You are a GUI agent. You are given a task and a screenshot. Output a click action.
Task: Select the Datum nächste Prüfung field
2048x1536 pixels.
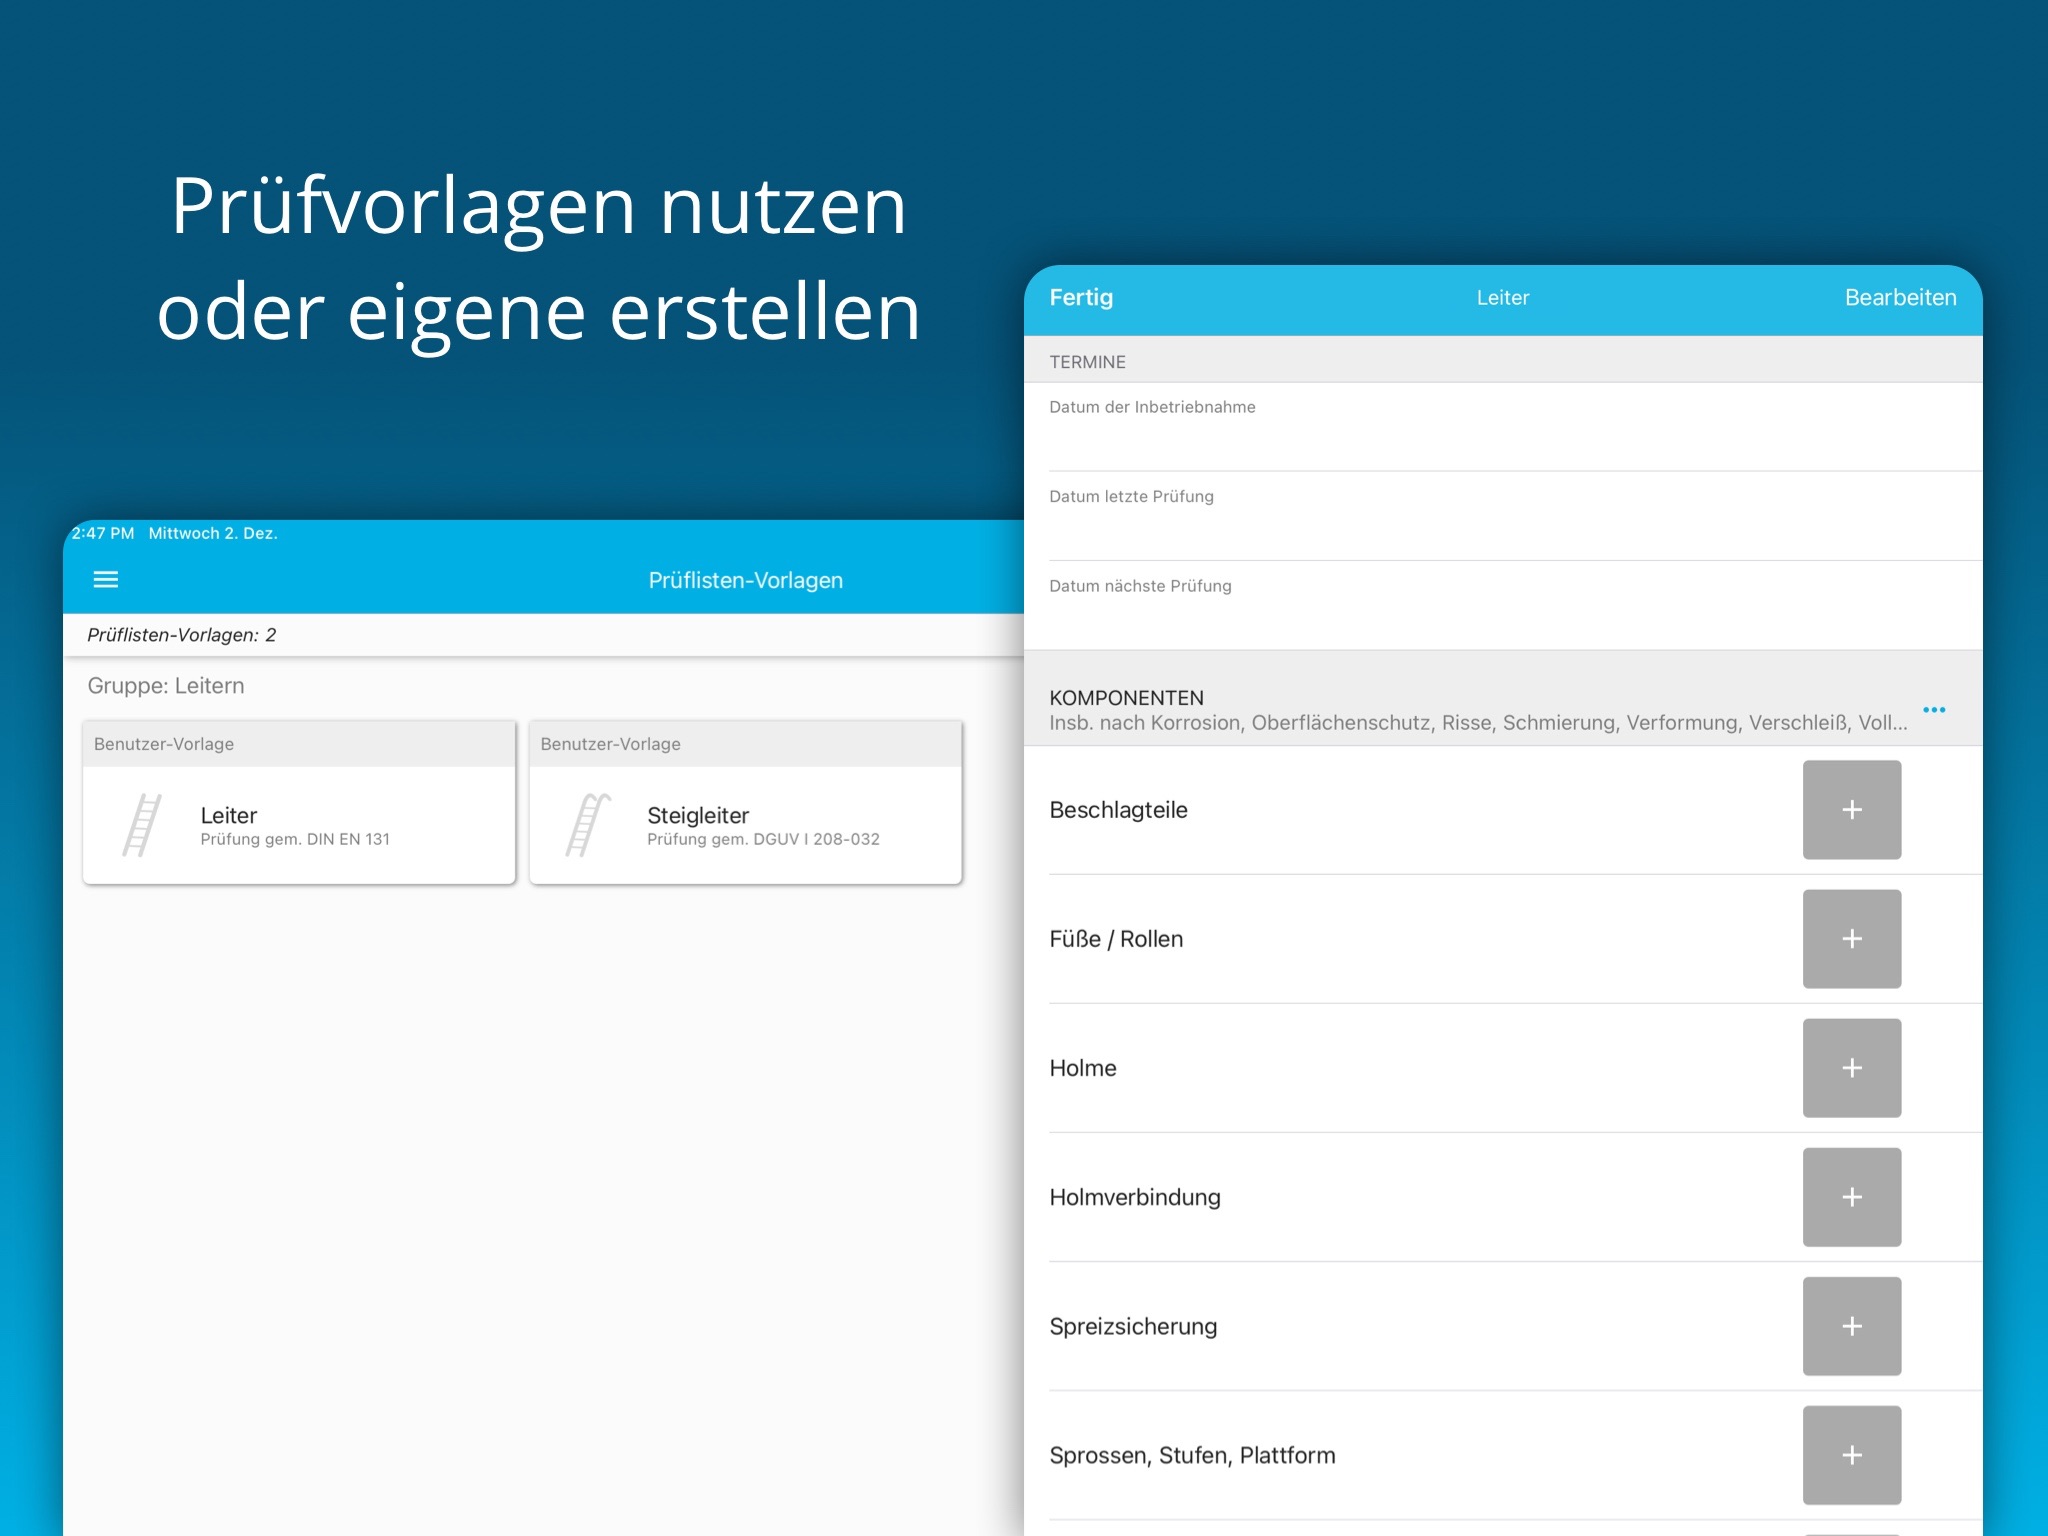1503,605
